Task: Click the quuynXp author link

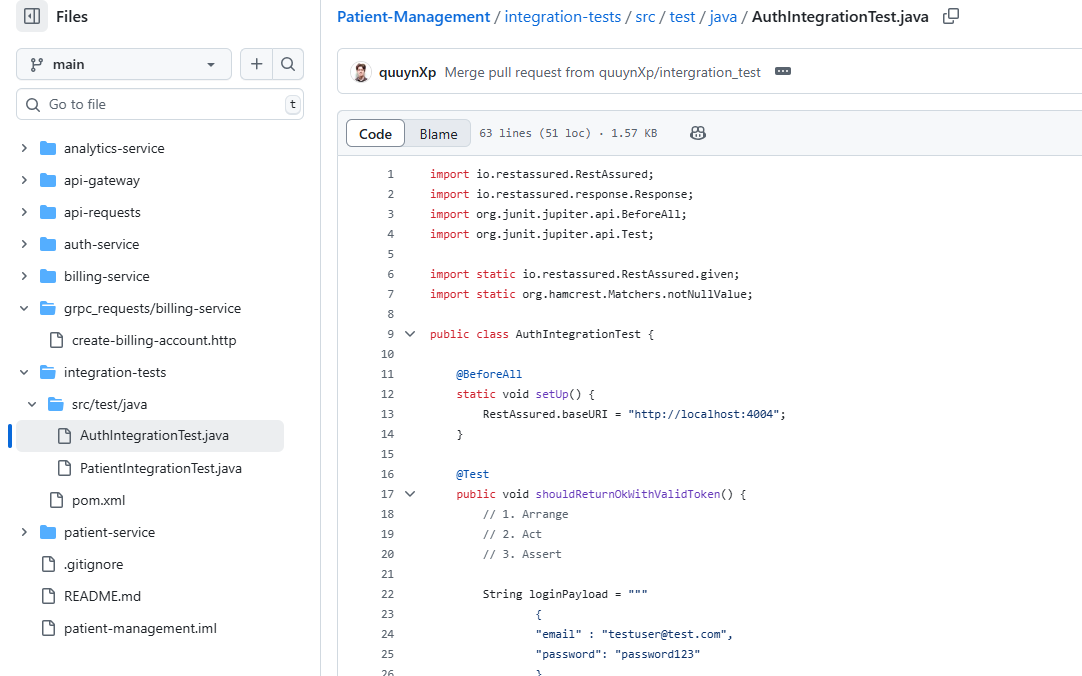Action: [407, 72]
